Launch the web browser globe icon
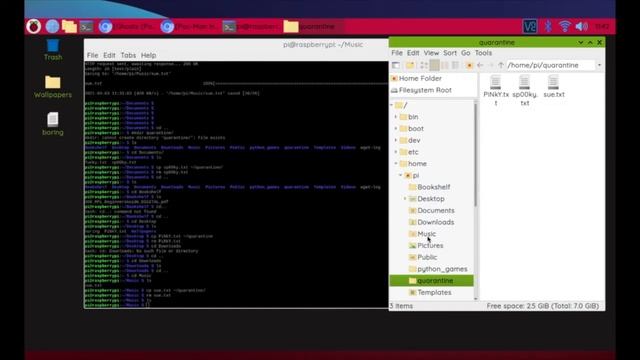Viewport: 640px width, 360px height. (x=52, y=27)
